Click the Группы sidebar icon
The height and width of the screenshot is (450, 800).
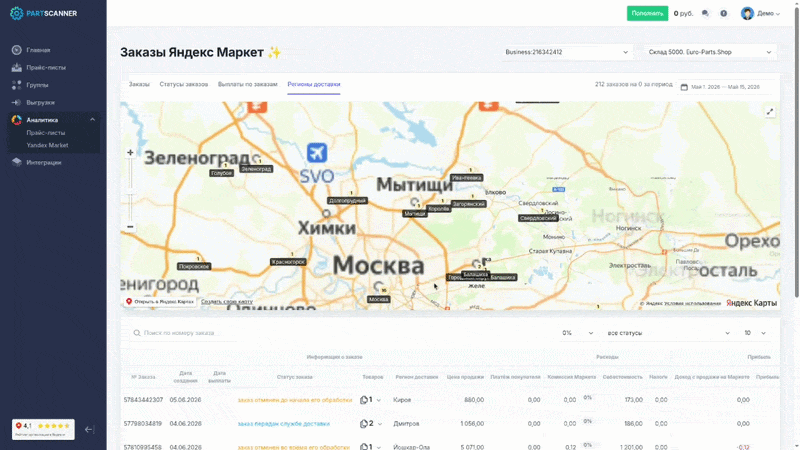pyautogui.click(x=16, y=85)
